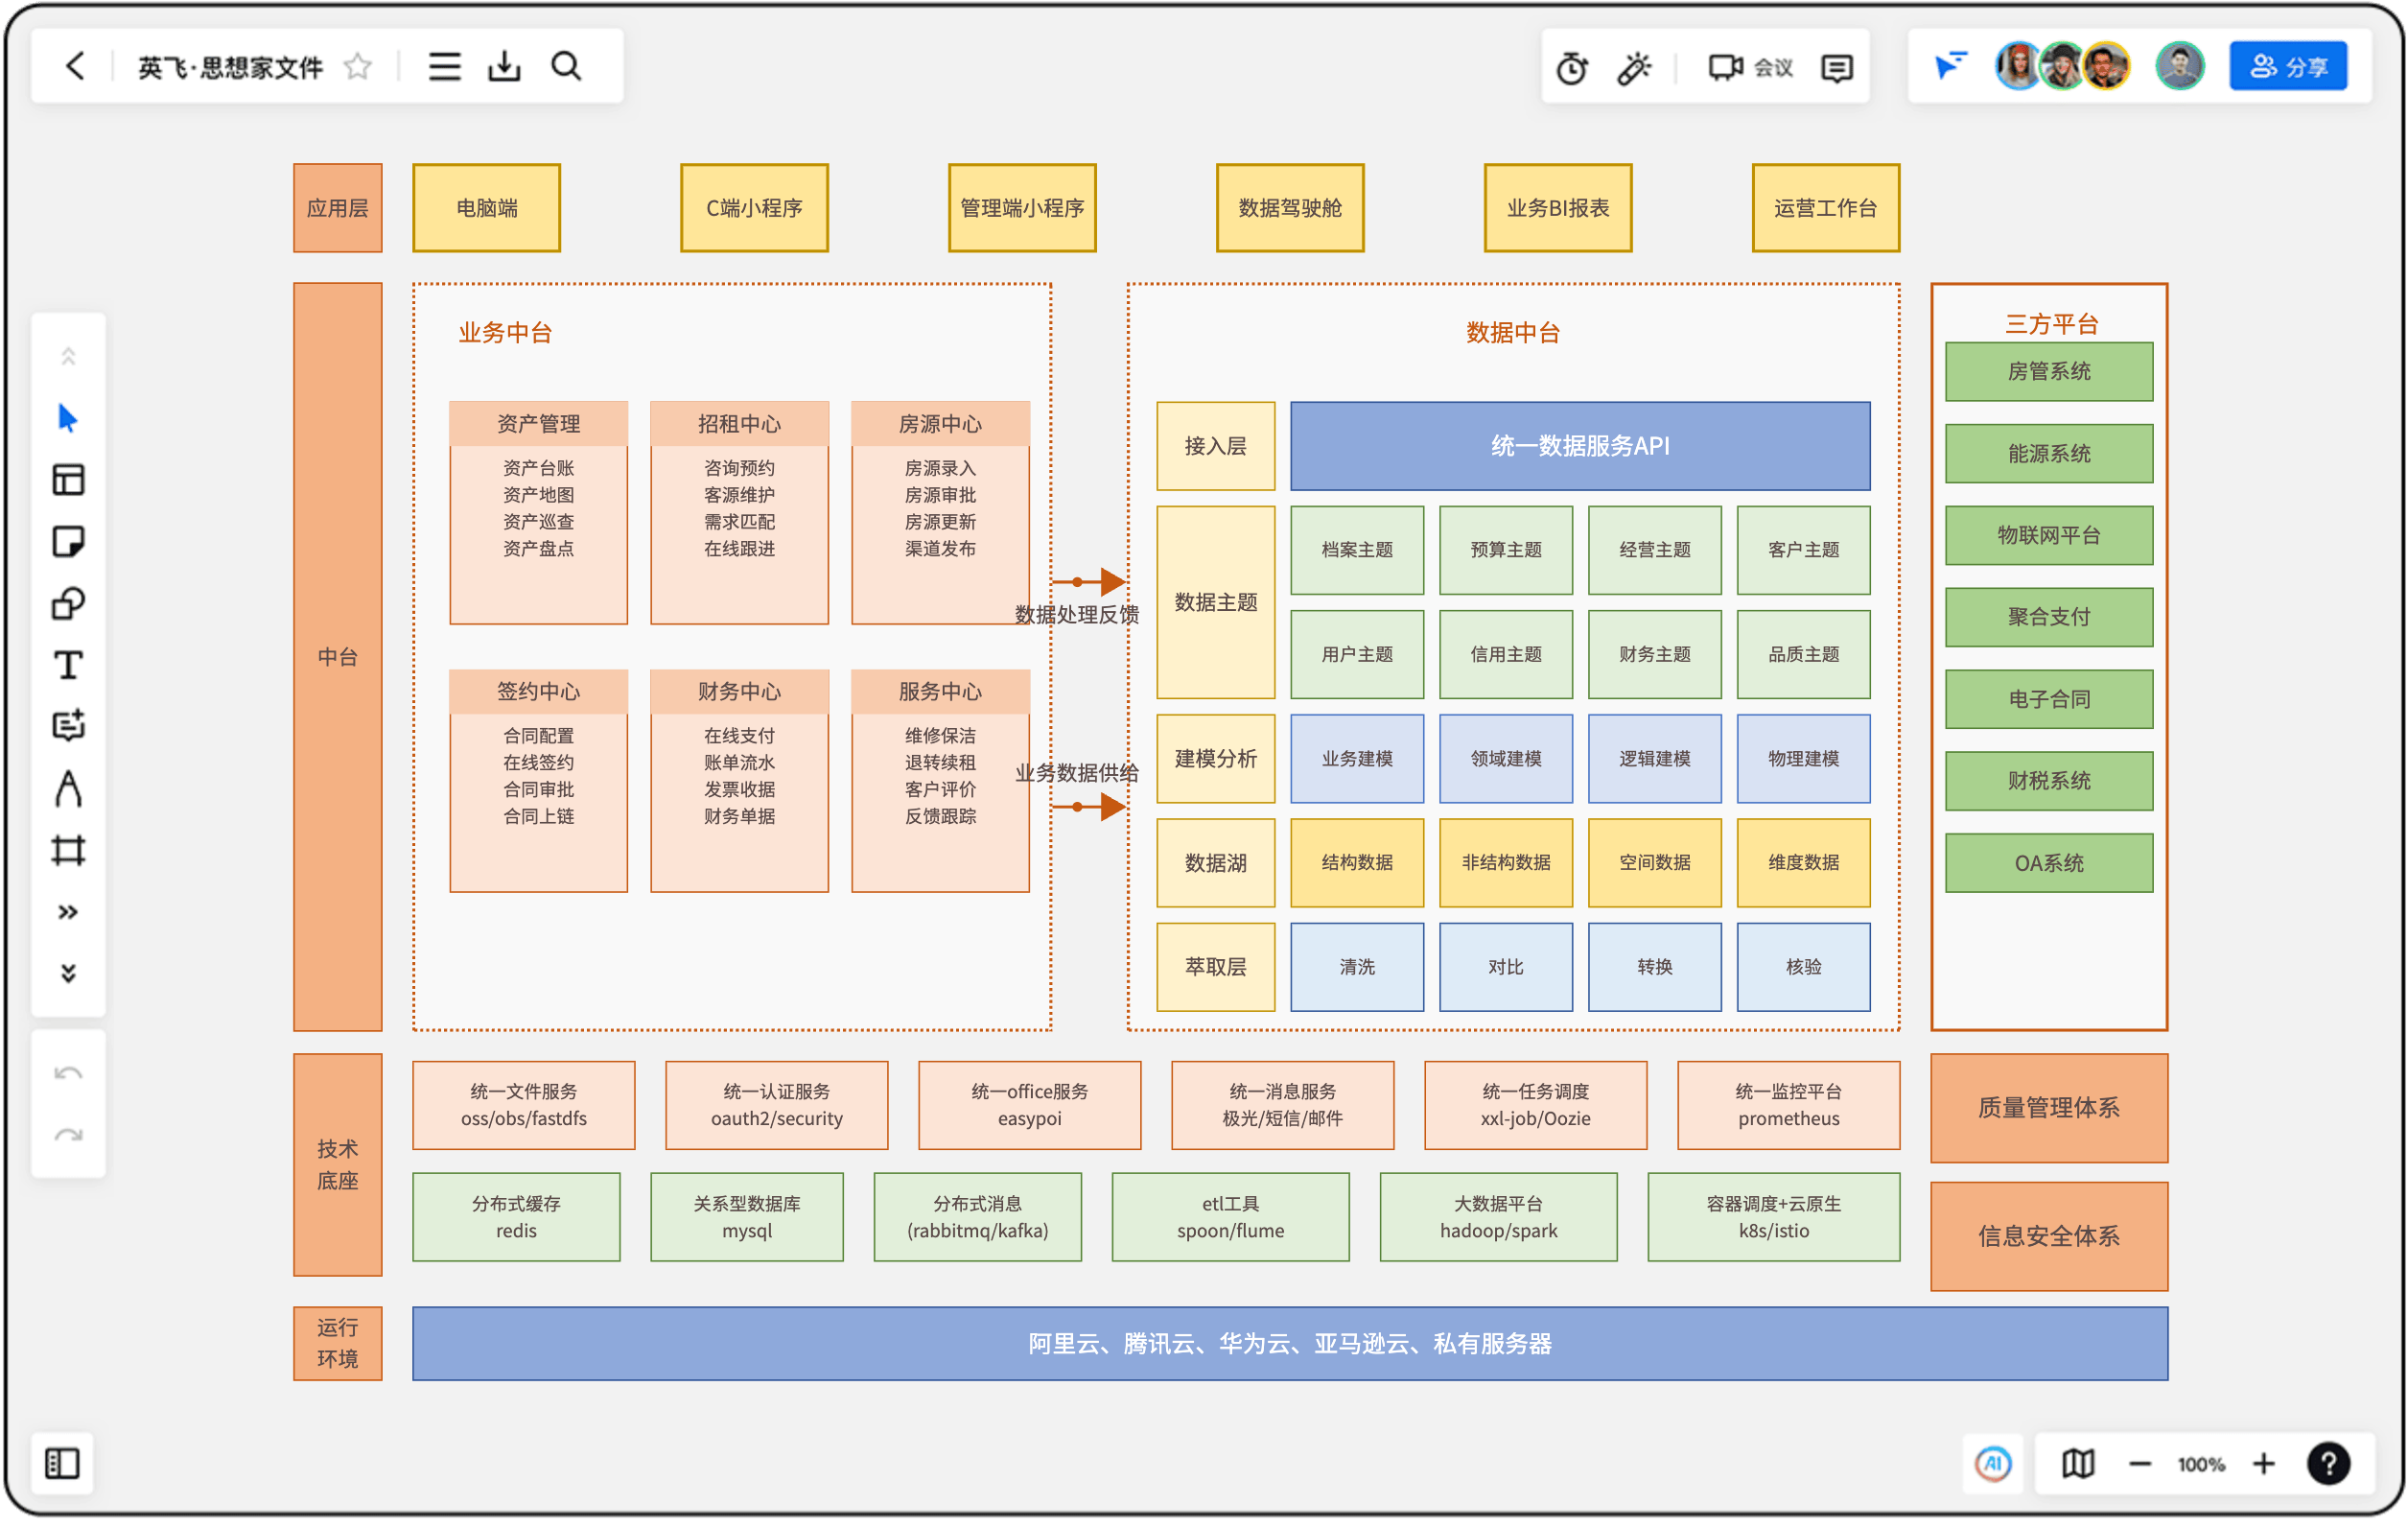
Task: Click the 质量管理体系 block
Action: (2049, 1108)
